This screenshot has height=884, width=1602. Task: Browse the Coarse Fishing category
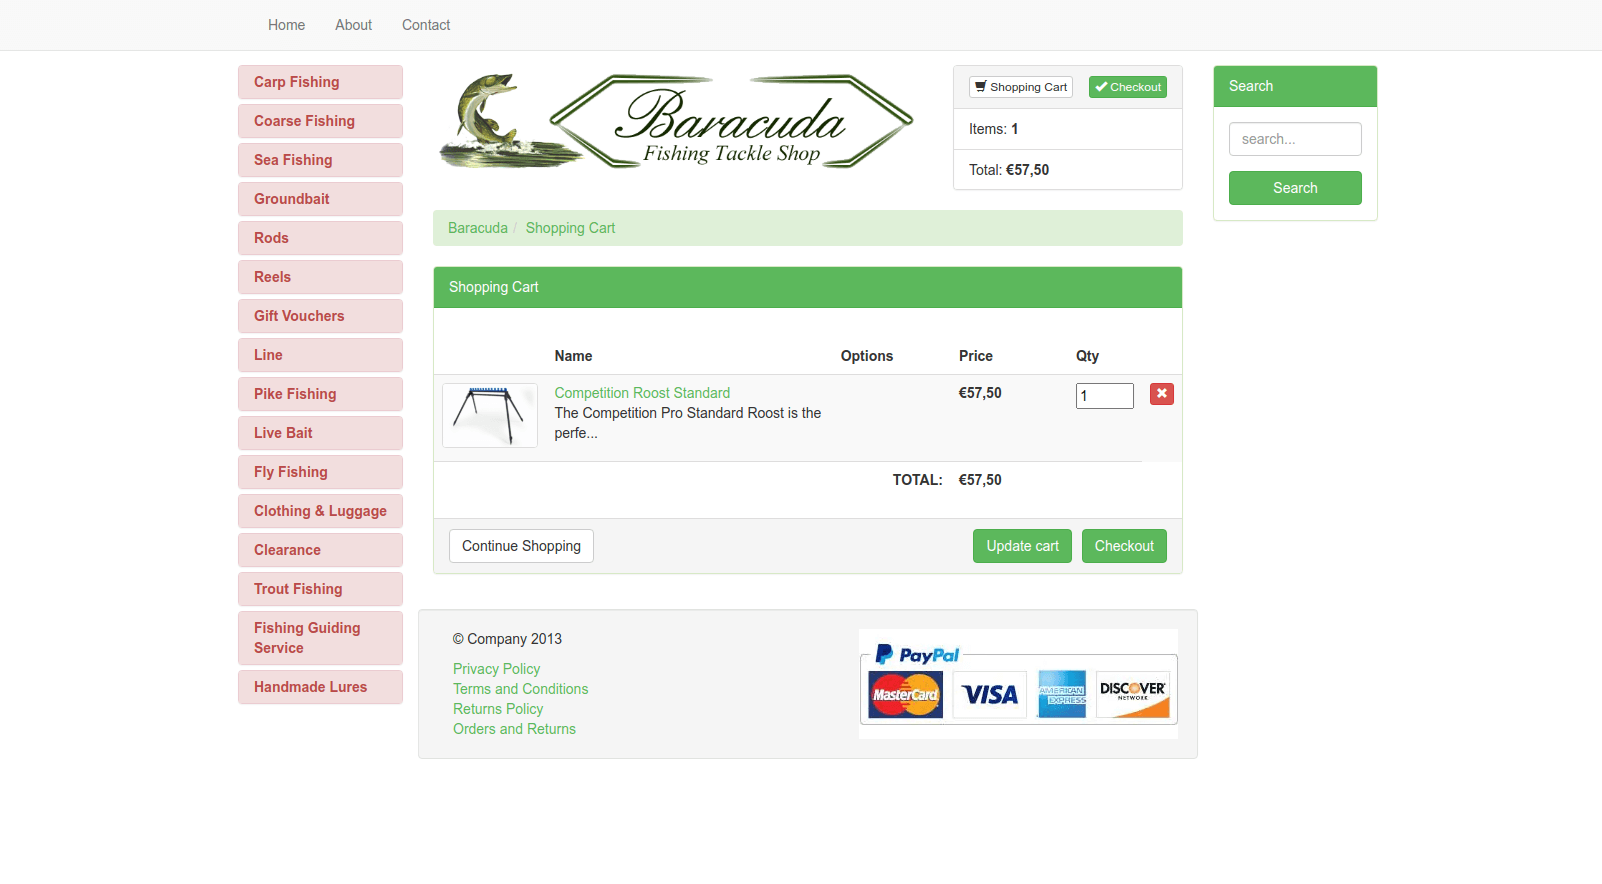coord(320,121)
